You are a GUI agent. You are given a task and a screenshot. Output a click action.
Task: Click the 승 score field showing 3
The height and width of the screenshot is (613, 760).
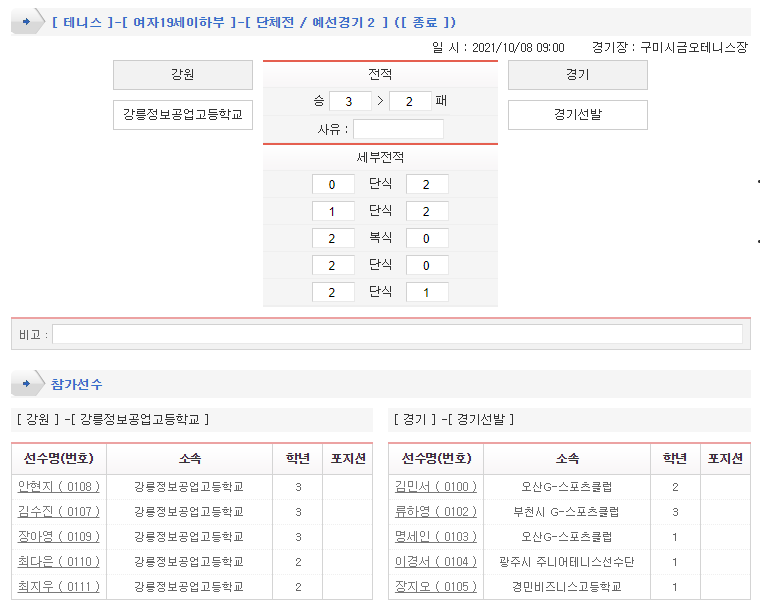tap(350, 101)
